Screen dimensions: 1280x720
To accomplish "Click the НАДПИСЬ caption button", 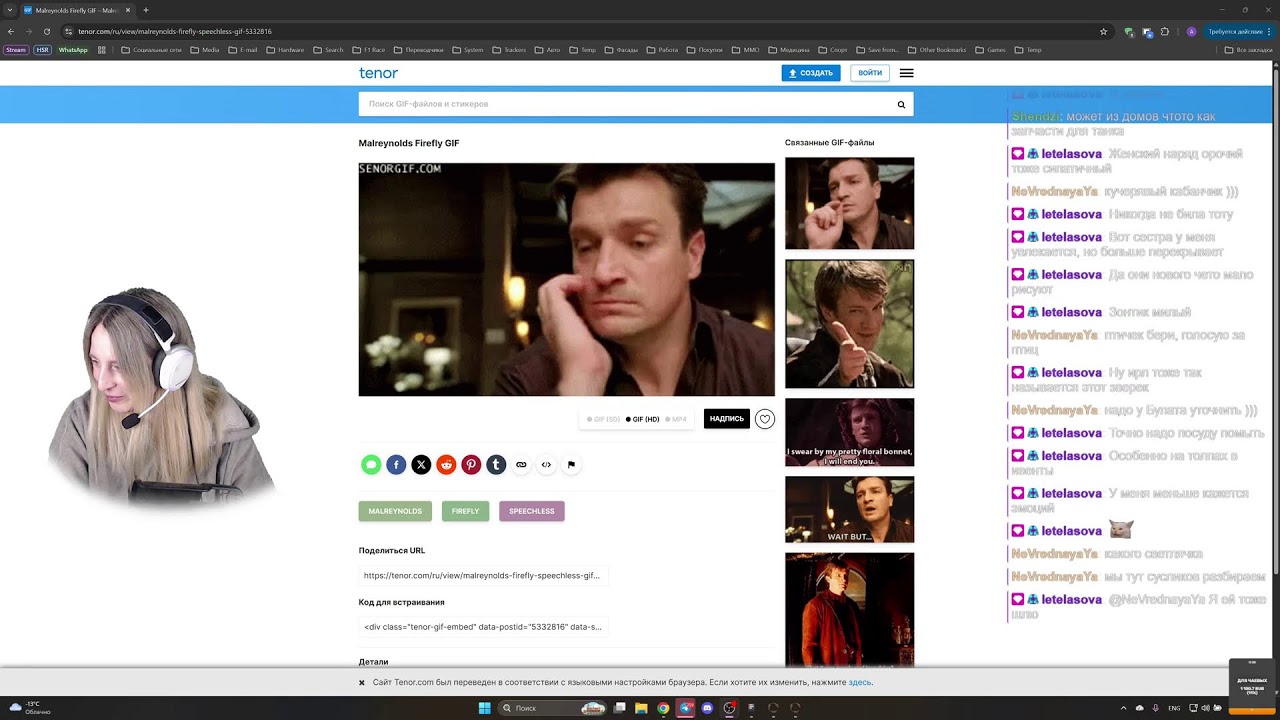I will [727, 419].
